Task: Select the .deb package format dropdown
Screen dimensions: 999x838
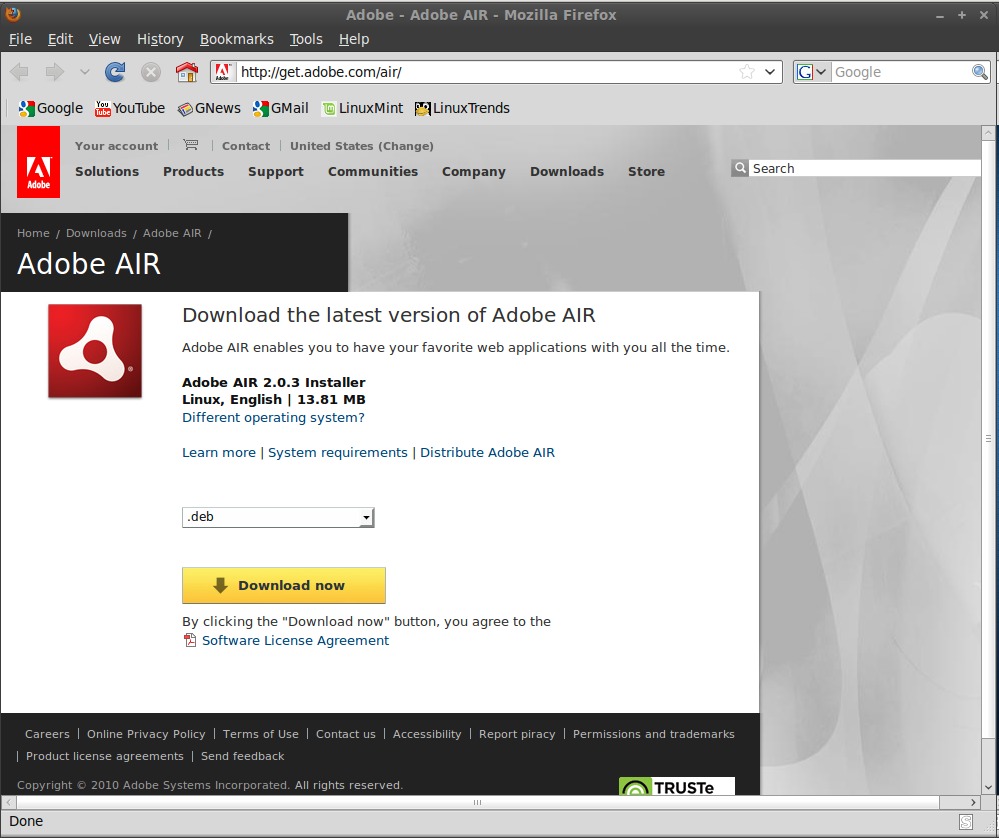Action: click(x=278, y=517)
